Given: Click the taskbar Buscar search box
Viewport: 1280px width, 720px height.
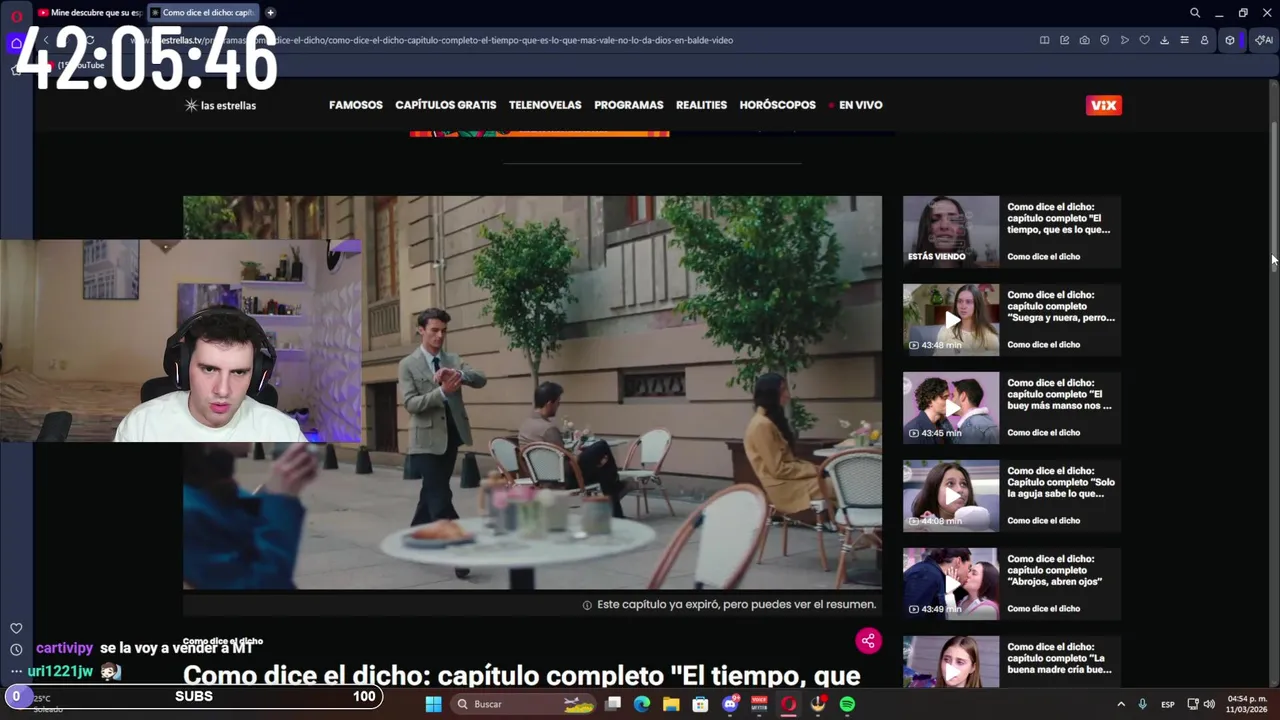Looking at the screenshot, I should click(523, 704).
